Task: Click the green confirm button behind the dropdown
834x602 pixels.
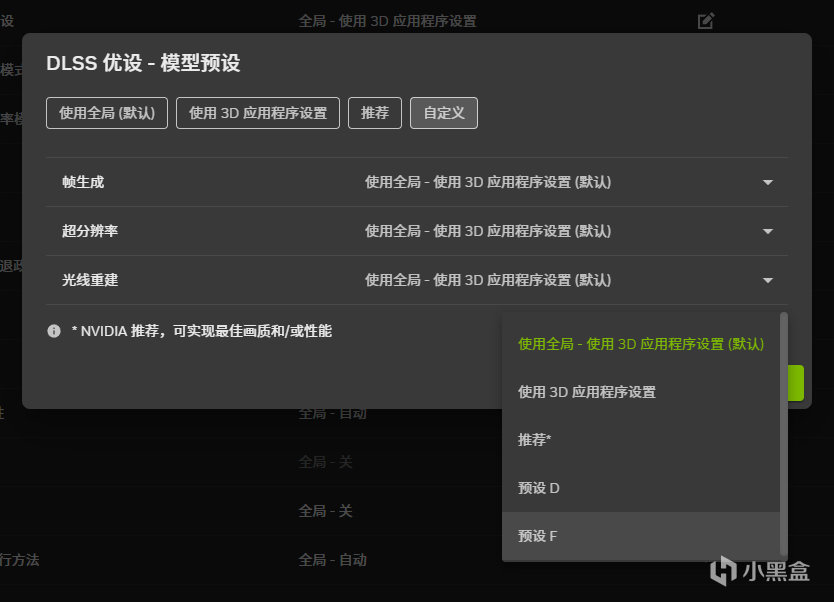Action: coord(796,383)
